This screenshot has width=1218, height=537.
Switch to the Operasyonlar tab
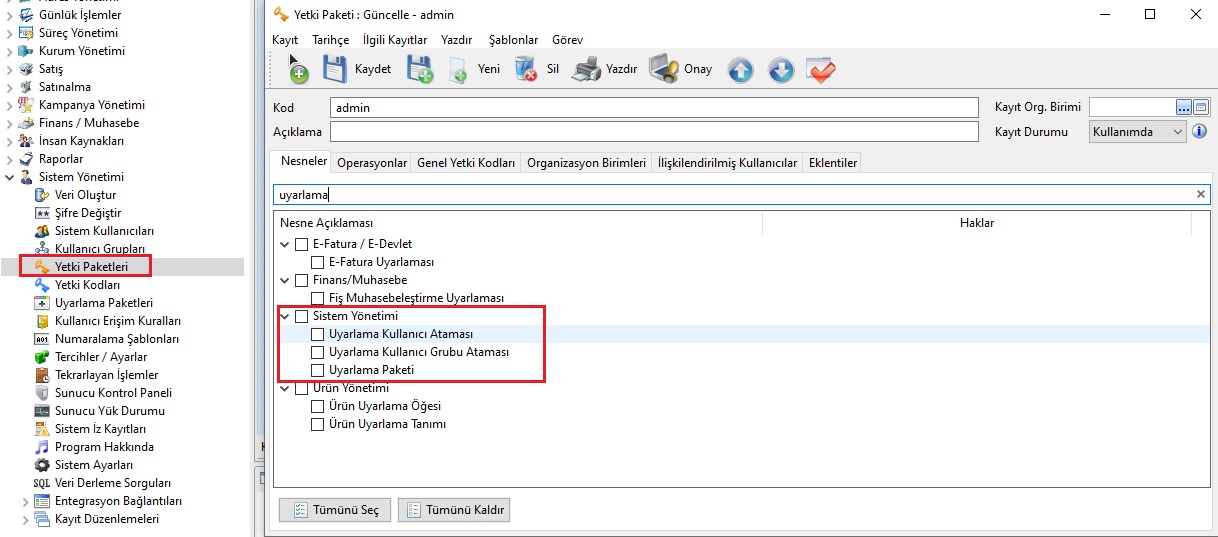372,163
